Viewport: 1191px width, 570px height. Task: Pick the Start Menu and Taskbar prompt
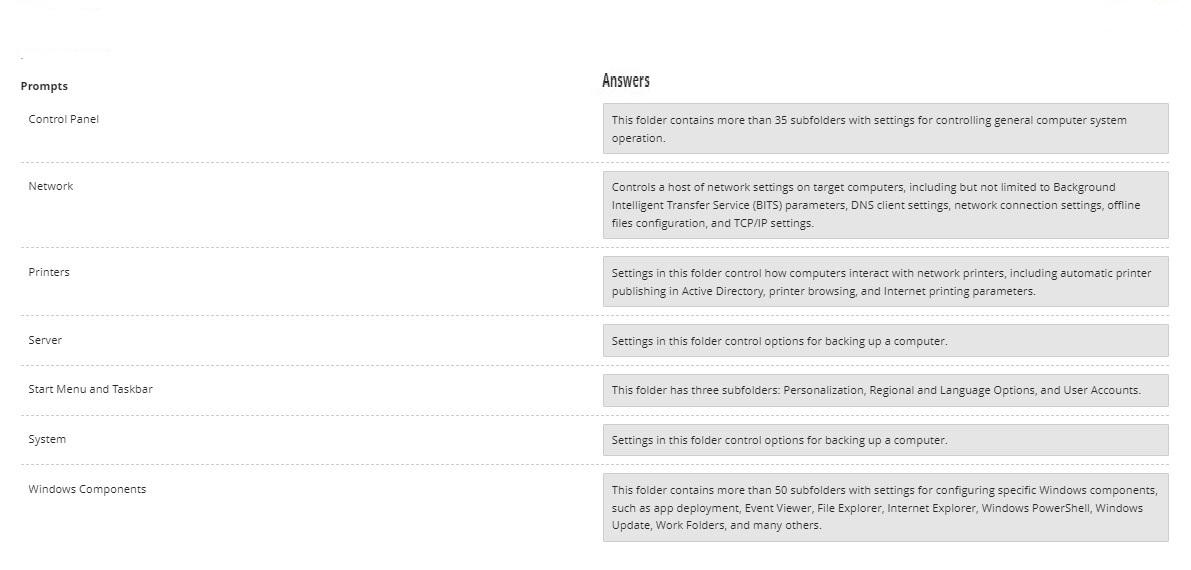click(90, 389)
